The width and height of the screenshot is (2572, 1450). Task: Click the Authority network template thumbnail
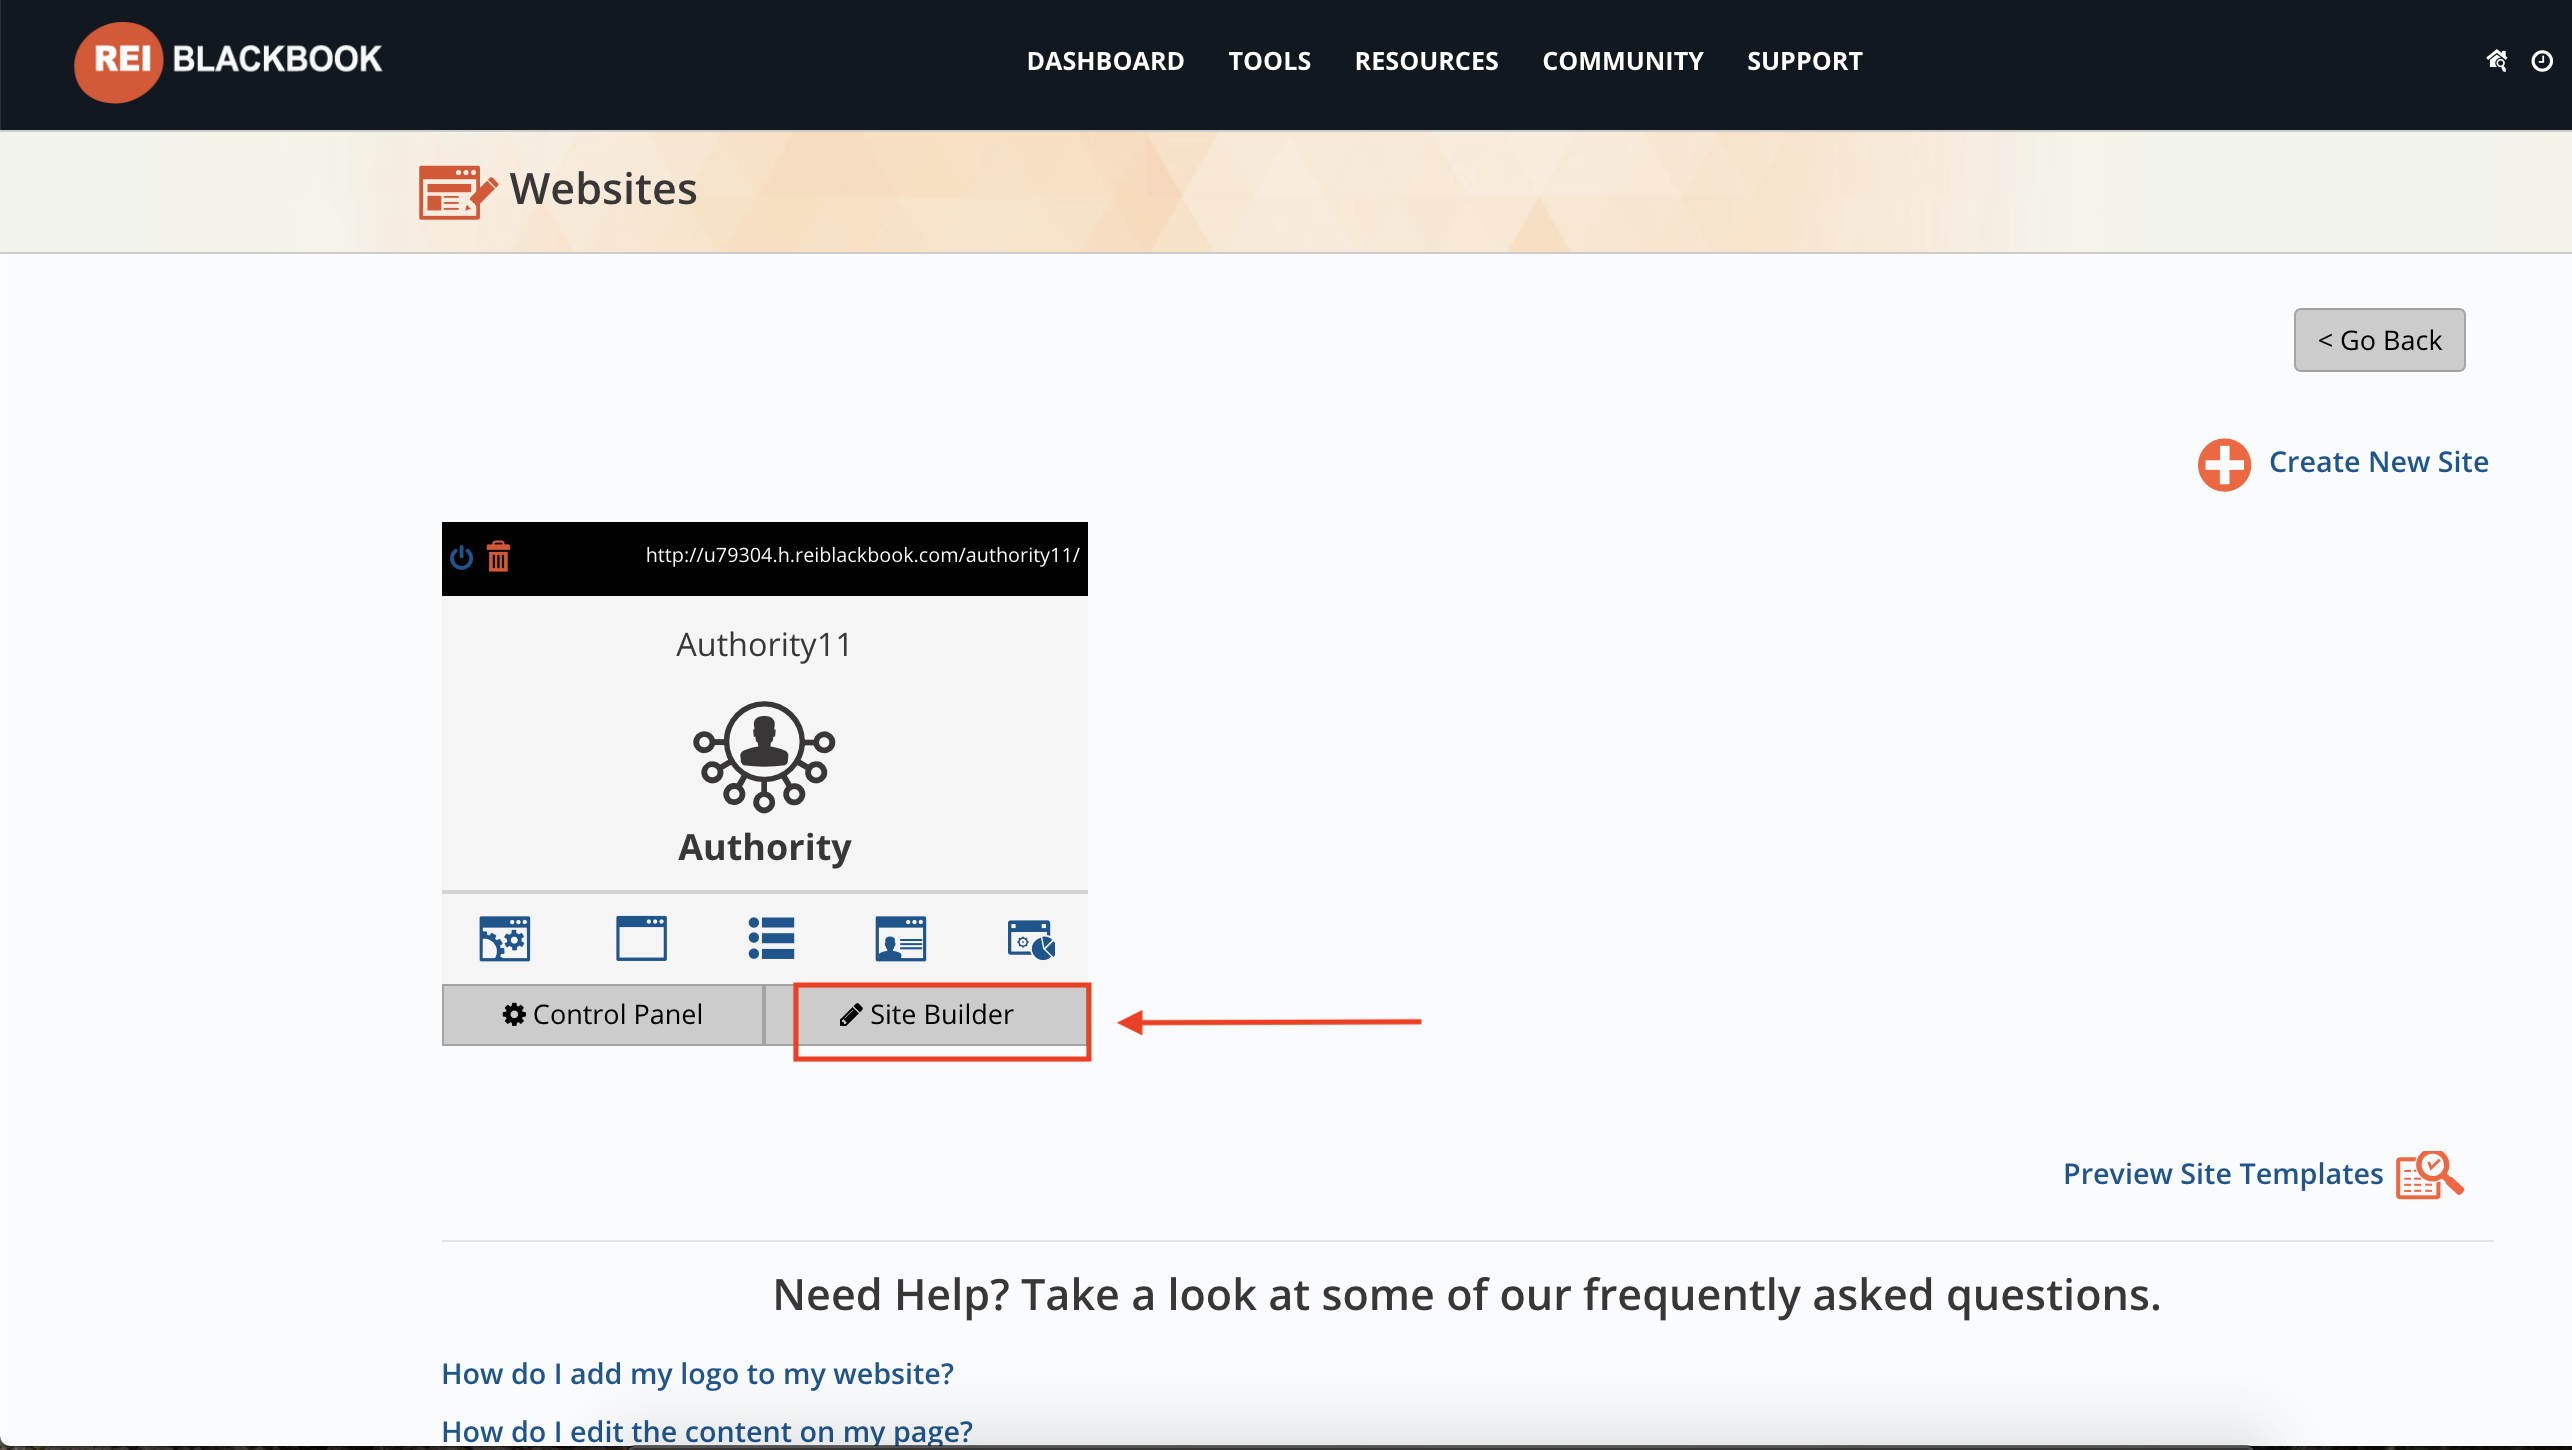[764, 756]
